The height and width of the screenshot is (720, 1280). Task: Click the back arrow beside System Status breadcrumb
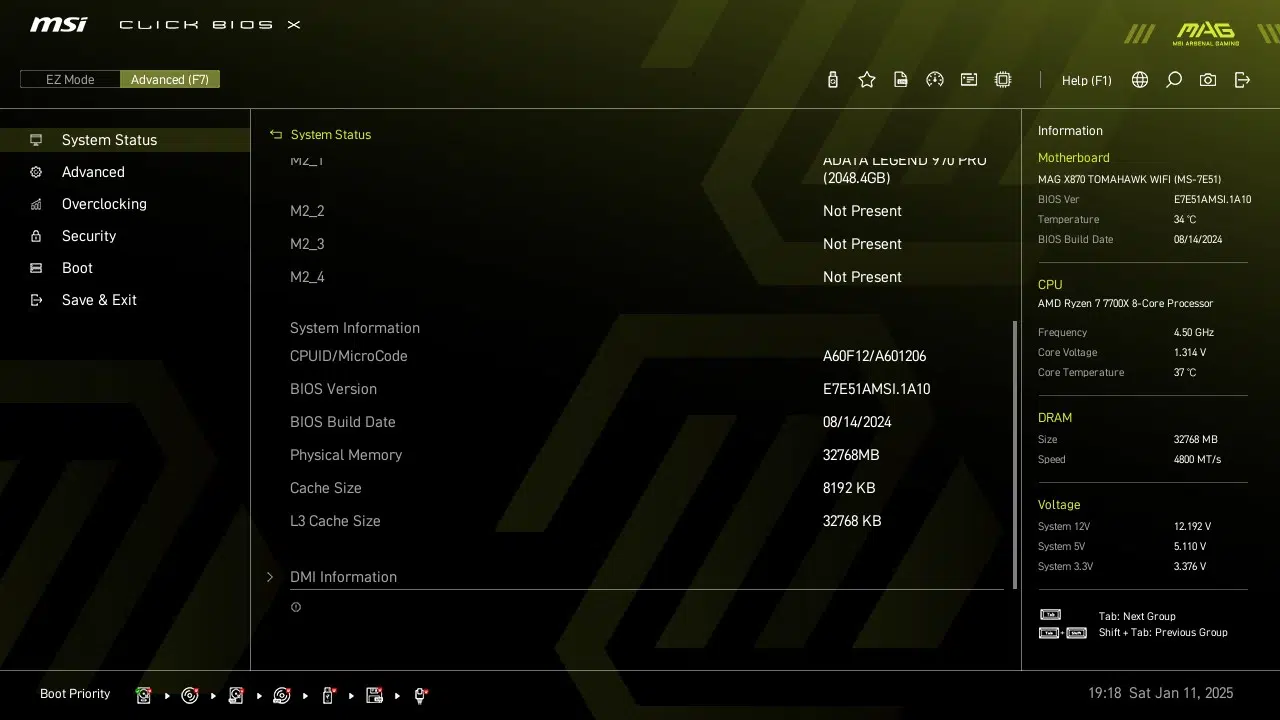(x=276, y=134)
